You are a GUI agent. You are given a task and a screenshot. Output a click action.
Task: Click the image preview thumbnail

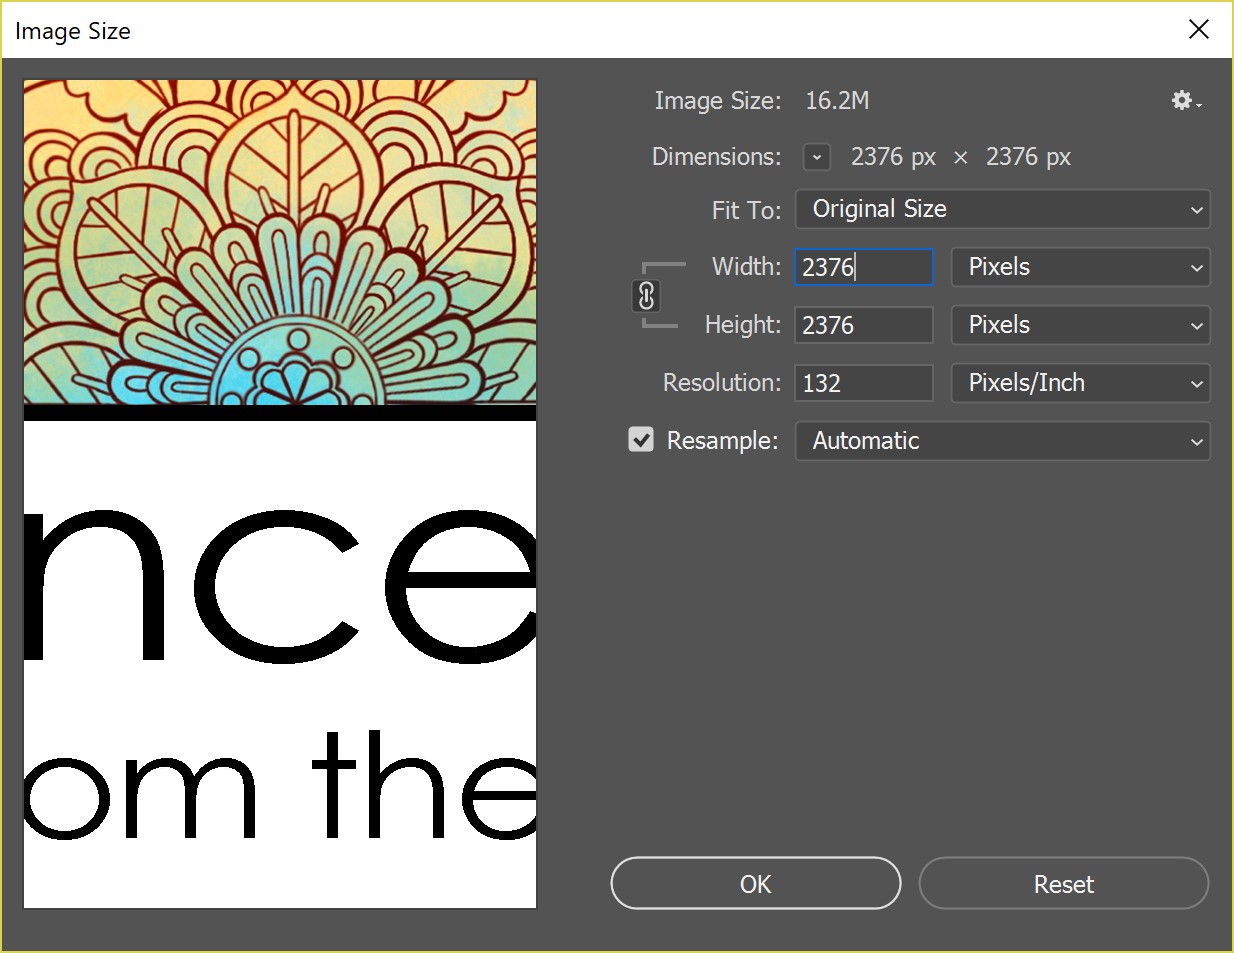coord(280,494)
